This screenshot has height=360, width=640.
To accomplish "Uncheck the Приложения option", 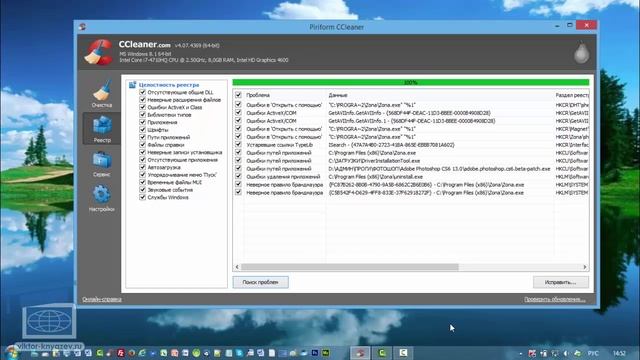I will [142, 122].
